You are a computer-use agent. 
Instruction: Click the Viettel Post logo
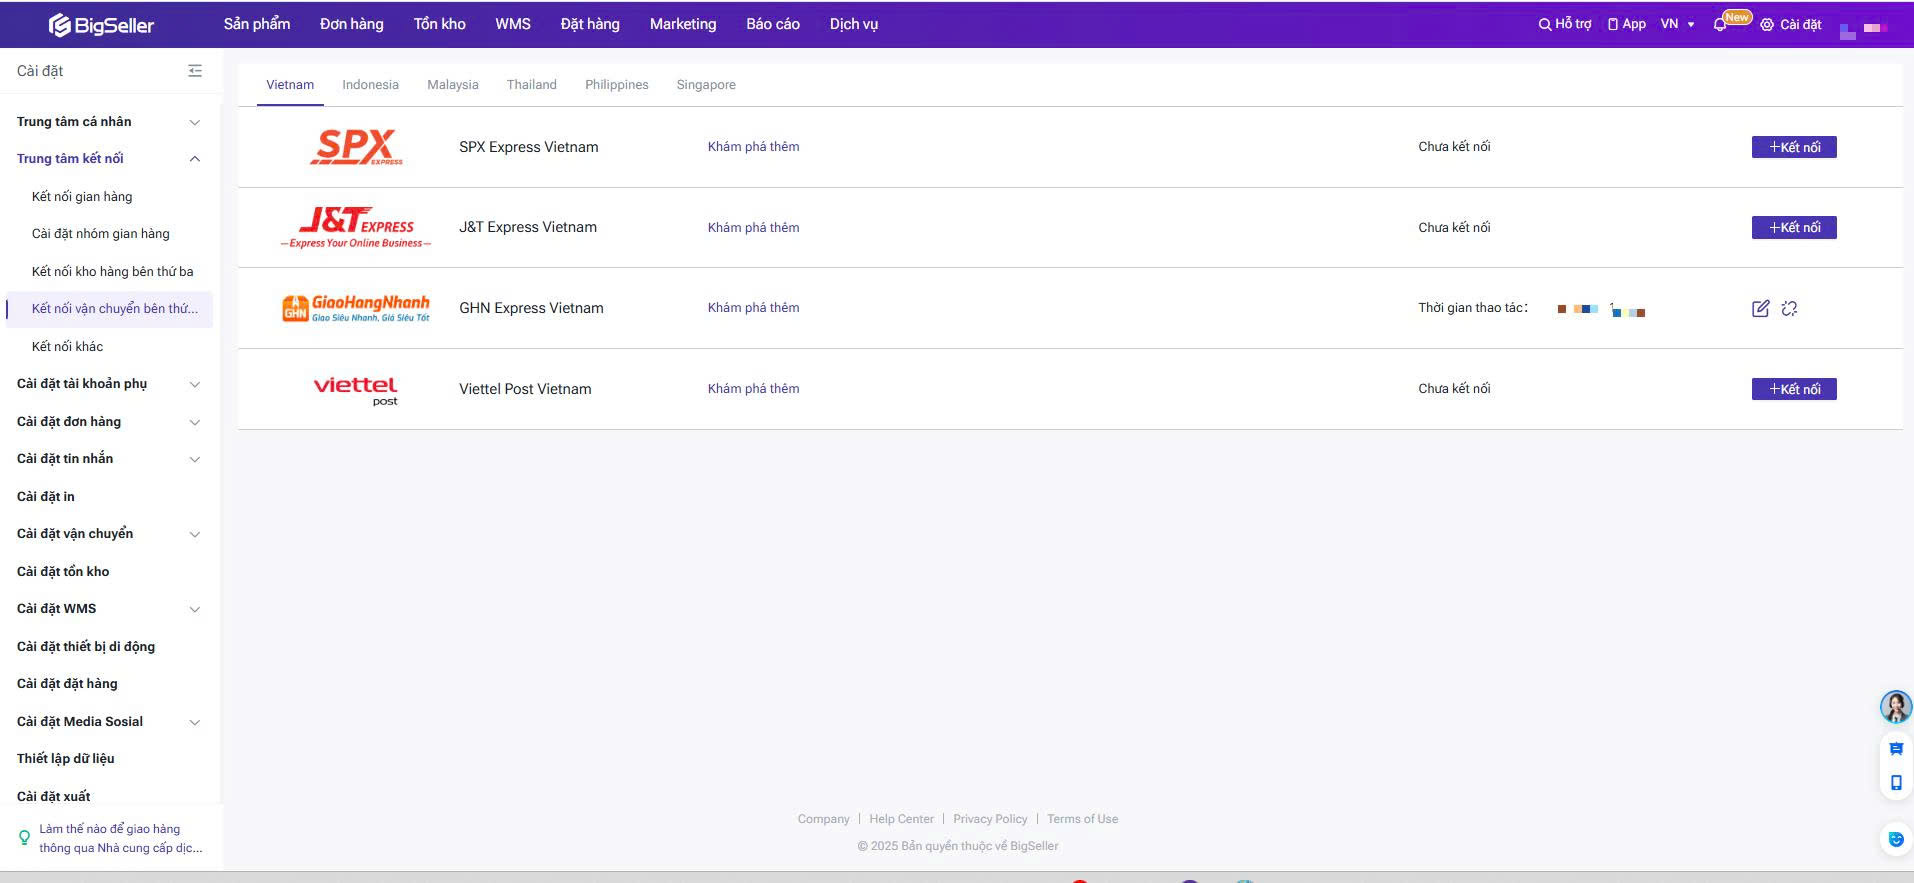356,390
